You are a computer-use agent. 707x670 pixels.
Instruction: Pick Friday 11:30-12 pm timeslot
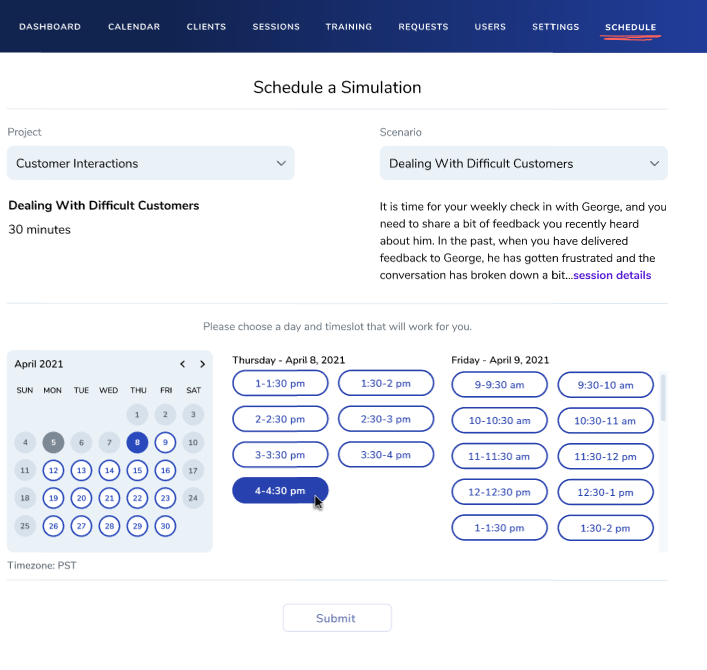pos(605,456)
